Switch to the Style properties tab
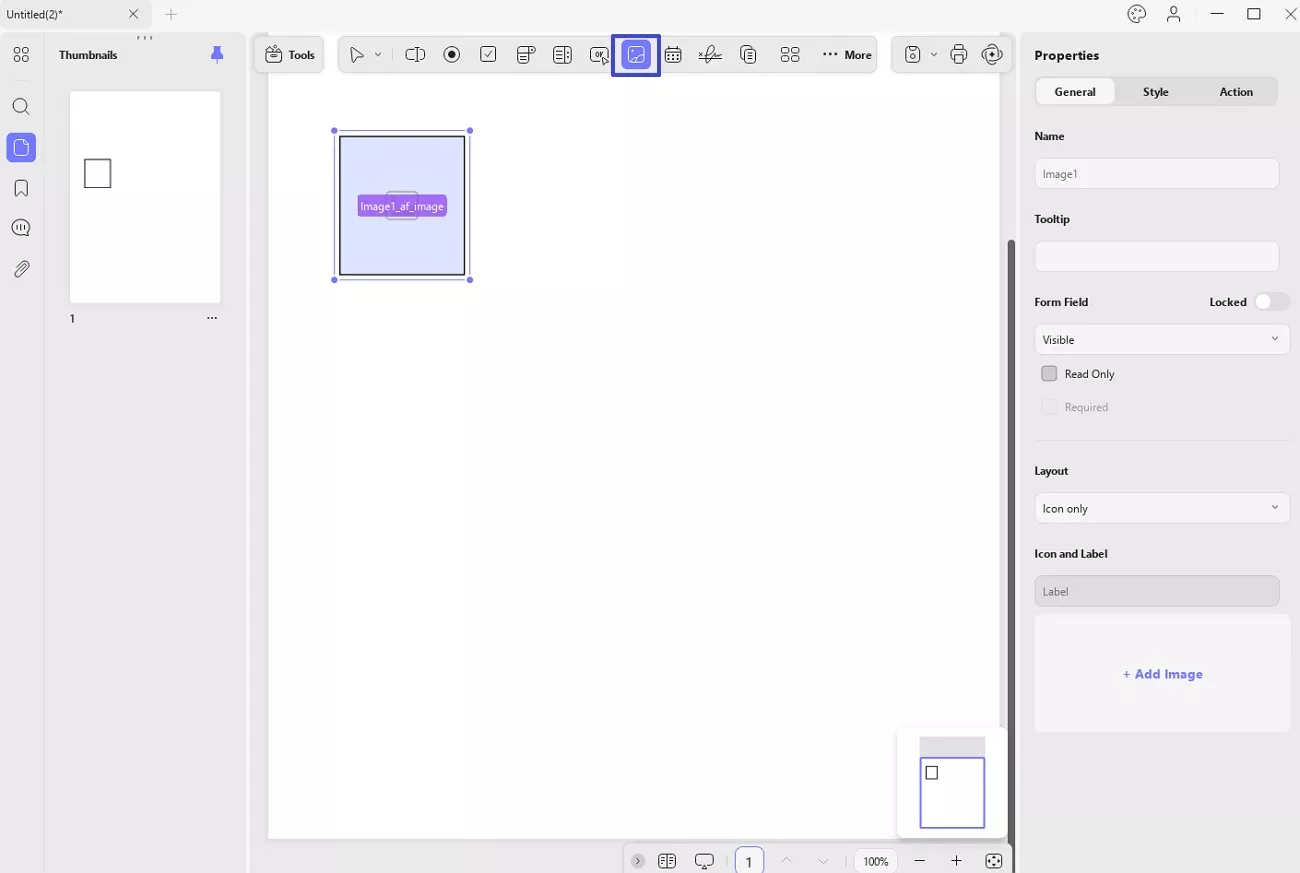The image size is (1300, 873). coord(1156,91)
